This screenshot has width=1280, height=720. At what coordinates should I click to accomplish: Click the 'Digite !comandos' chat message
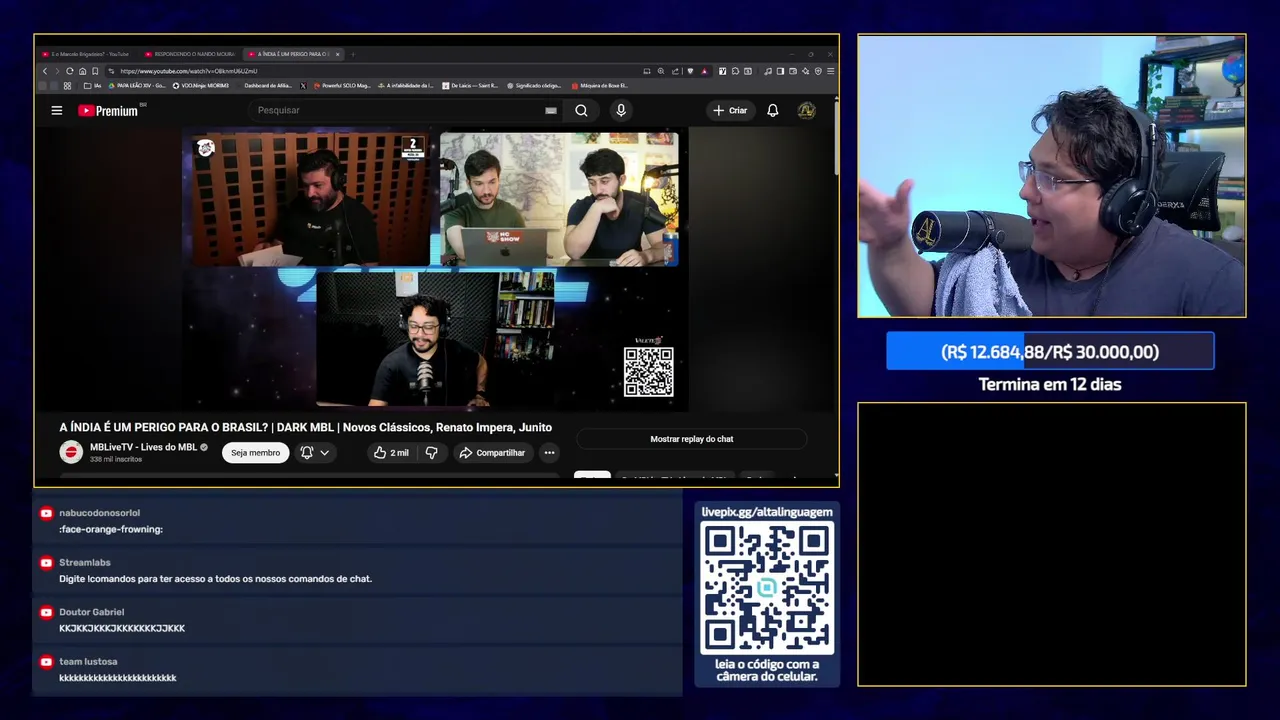(215, 579)
